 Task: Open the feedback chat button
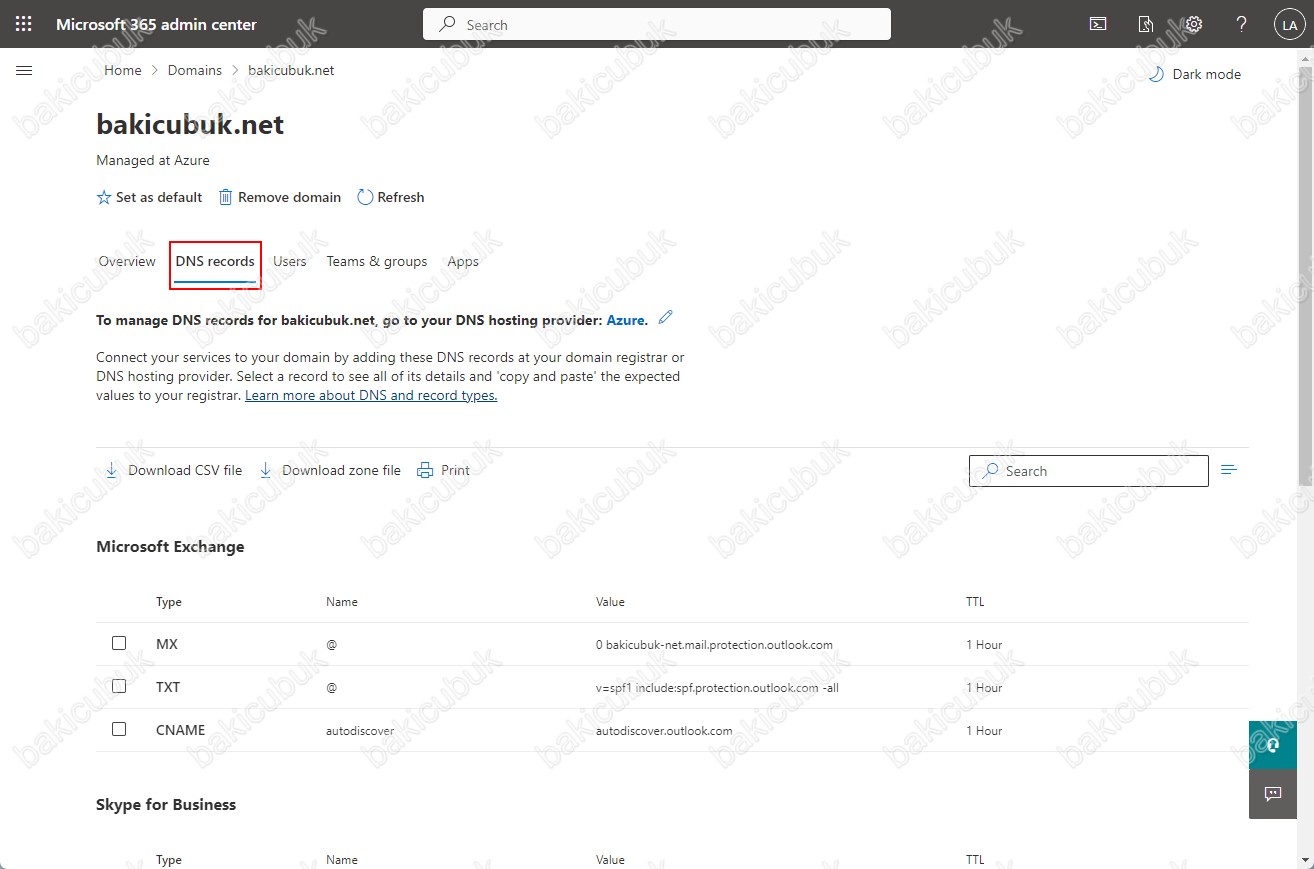coord(1273,794)
